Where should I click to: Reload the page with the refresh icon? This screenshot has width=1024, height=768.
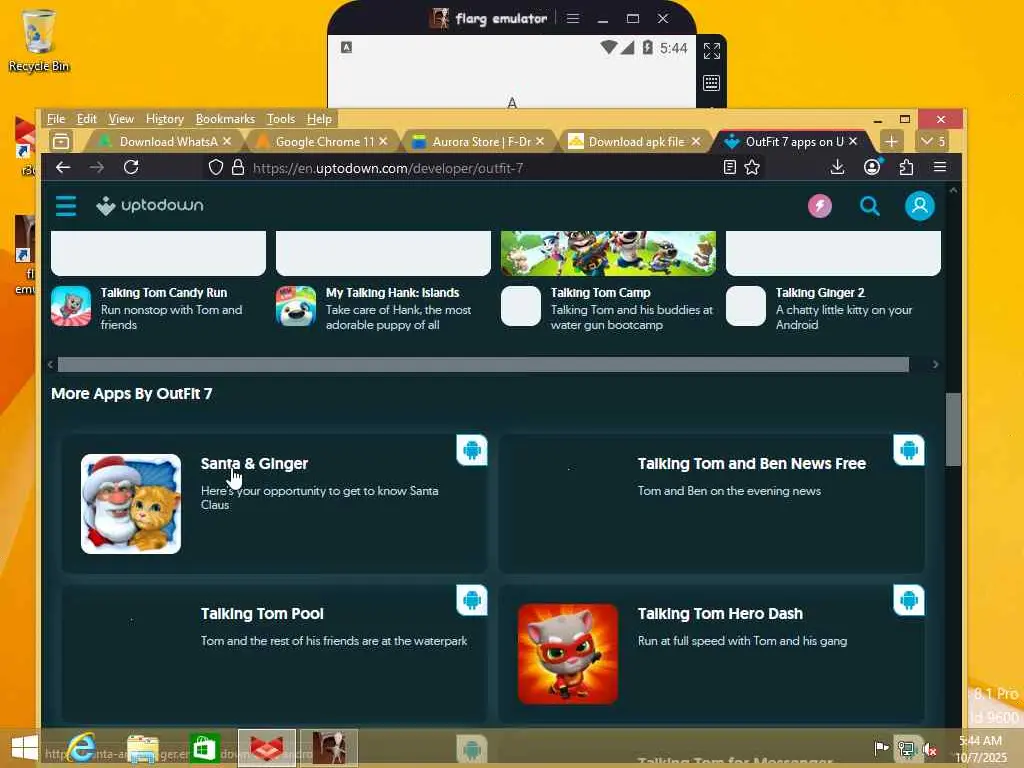click(x=131, y=168)
